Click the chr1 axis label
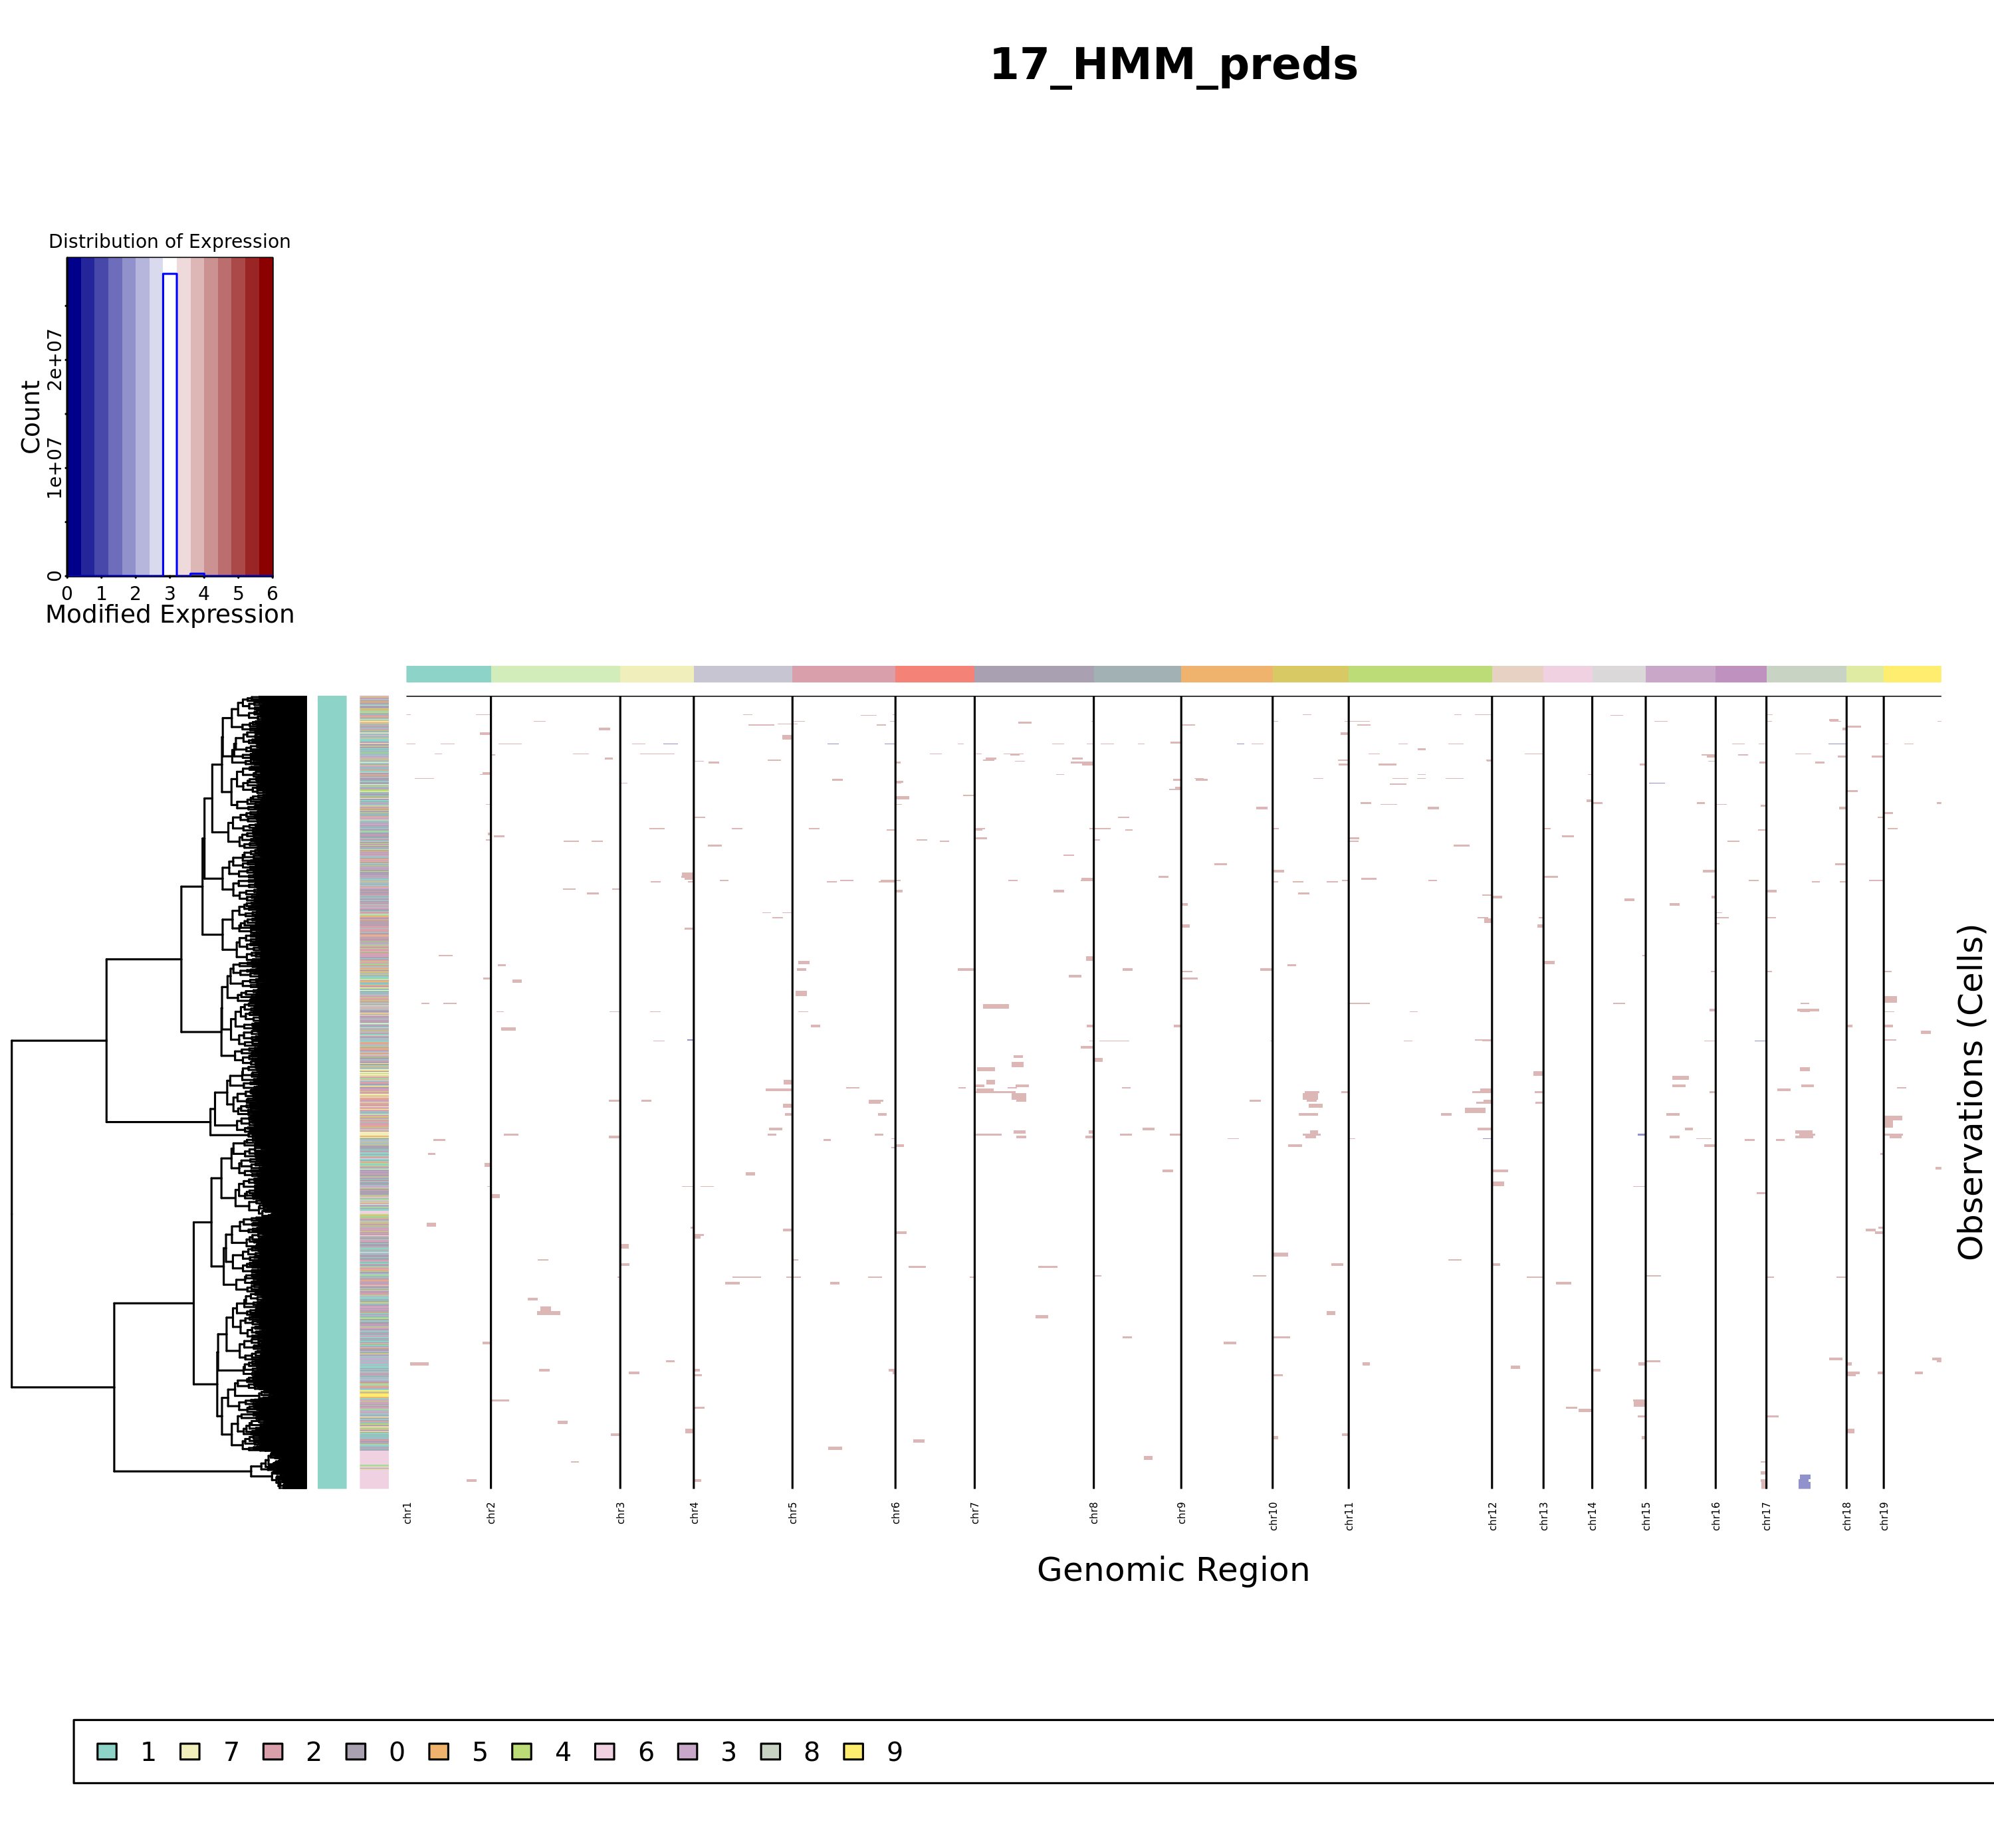This screenshot has width=1994, height=1848. [407, 1513]
